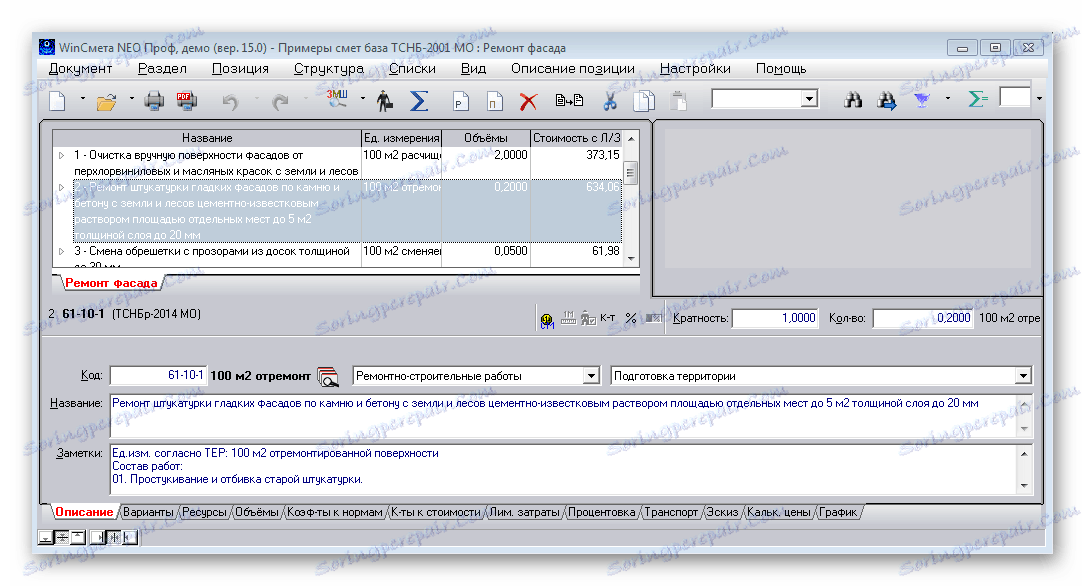Click the percent sign icon

[x=630, y=318]
